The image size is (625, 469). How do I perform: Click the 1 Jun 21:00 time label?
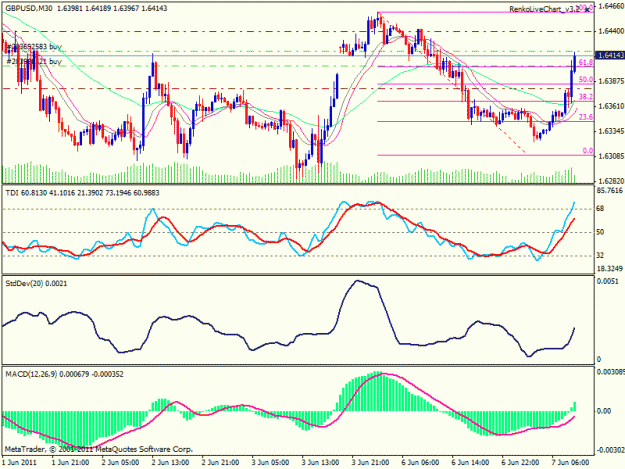click(x=70, y=463)
